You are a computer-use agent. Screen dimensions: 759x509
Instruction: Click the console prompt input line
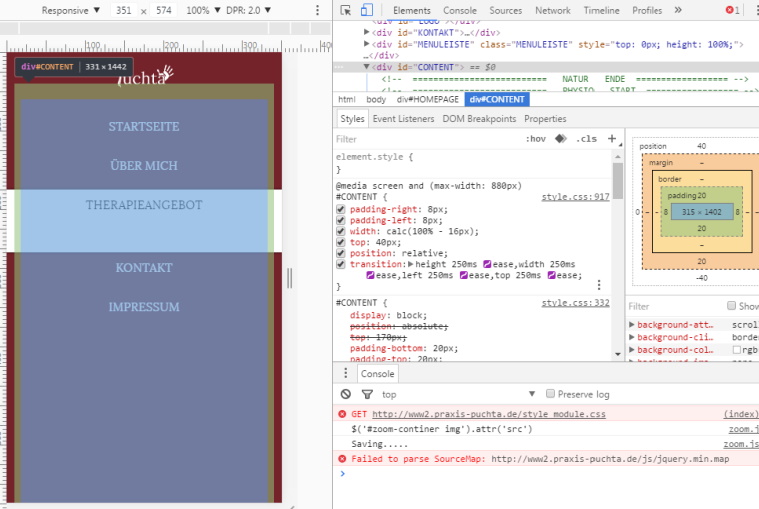coord(552,474)
